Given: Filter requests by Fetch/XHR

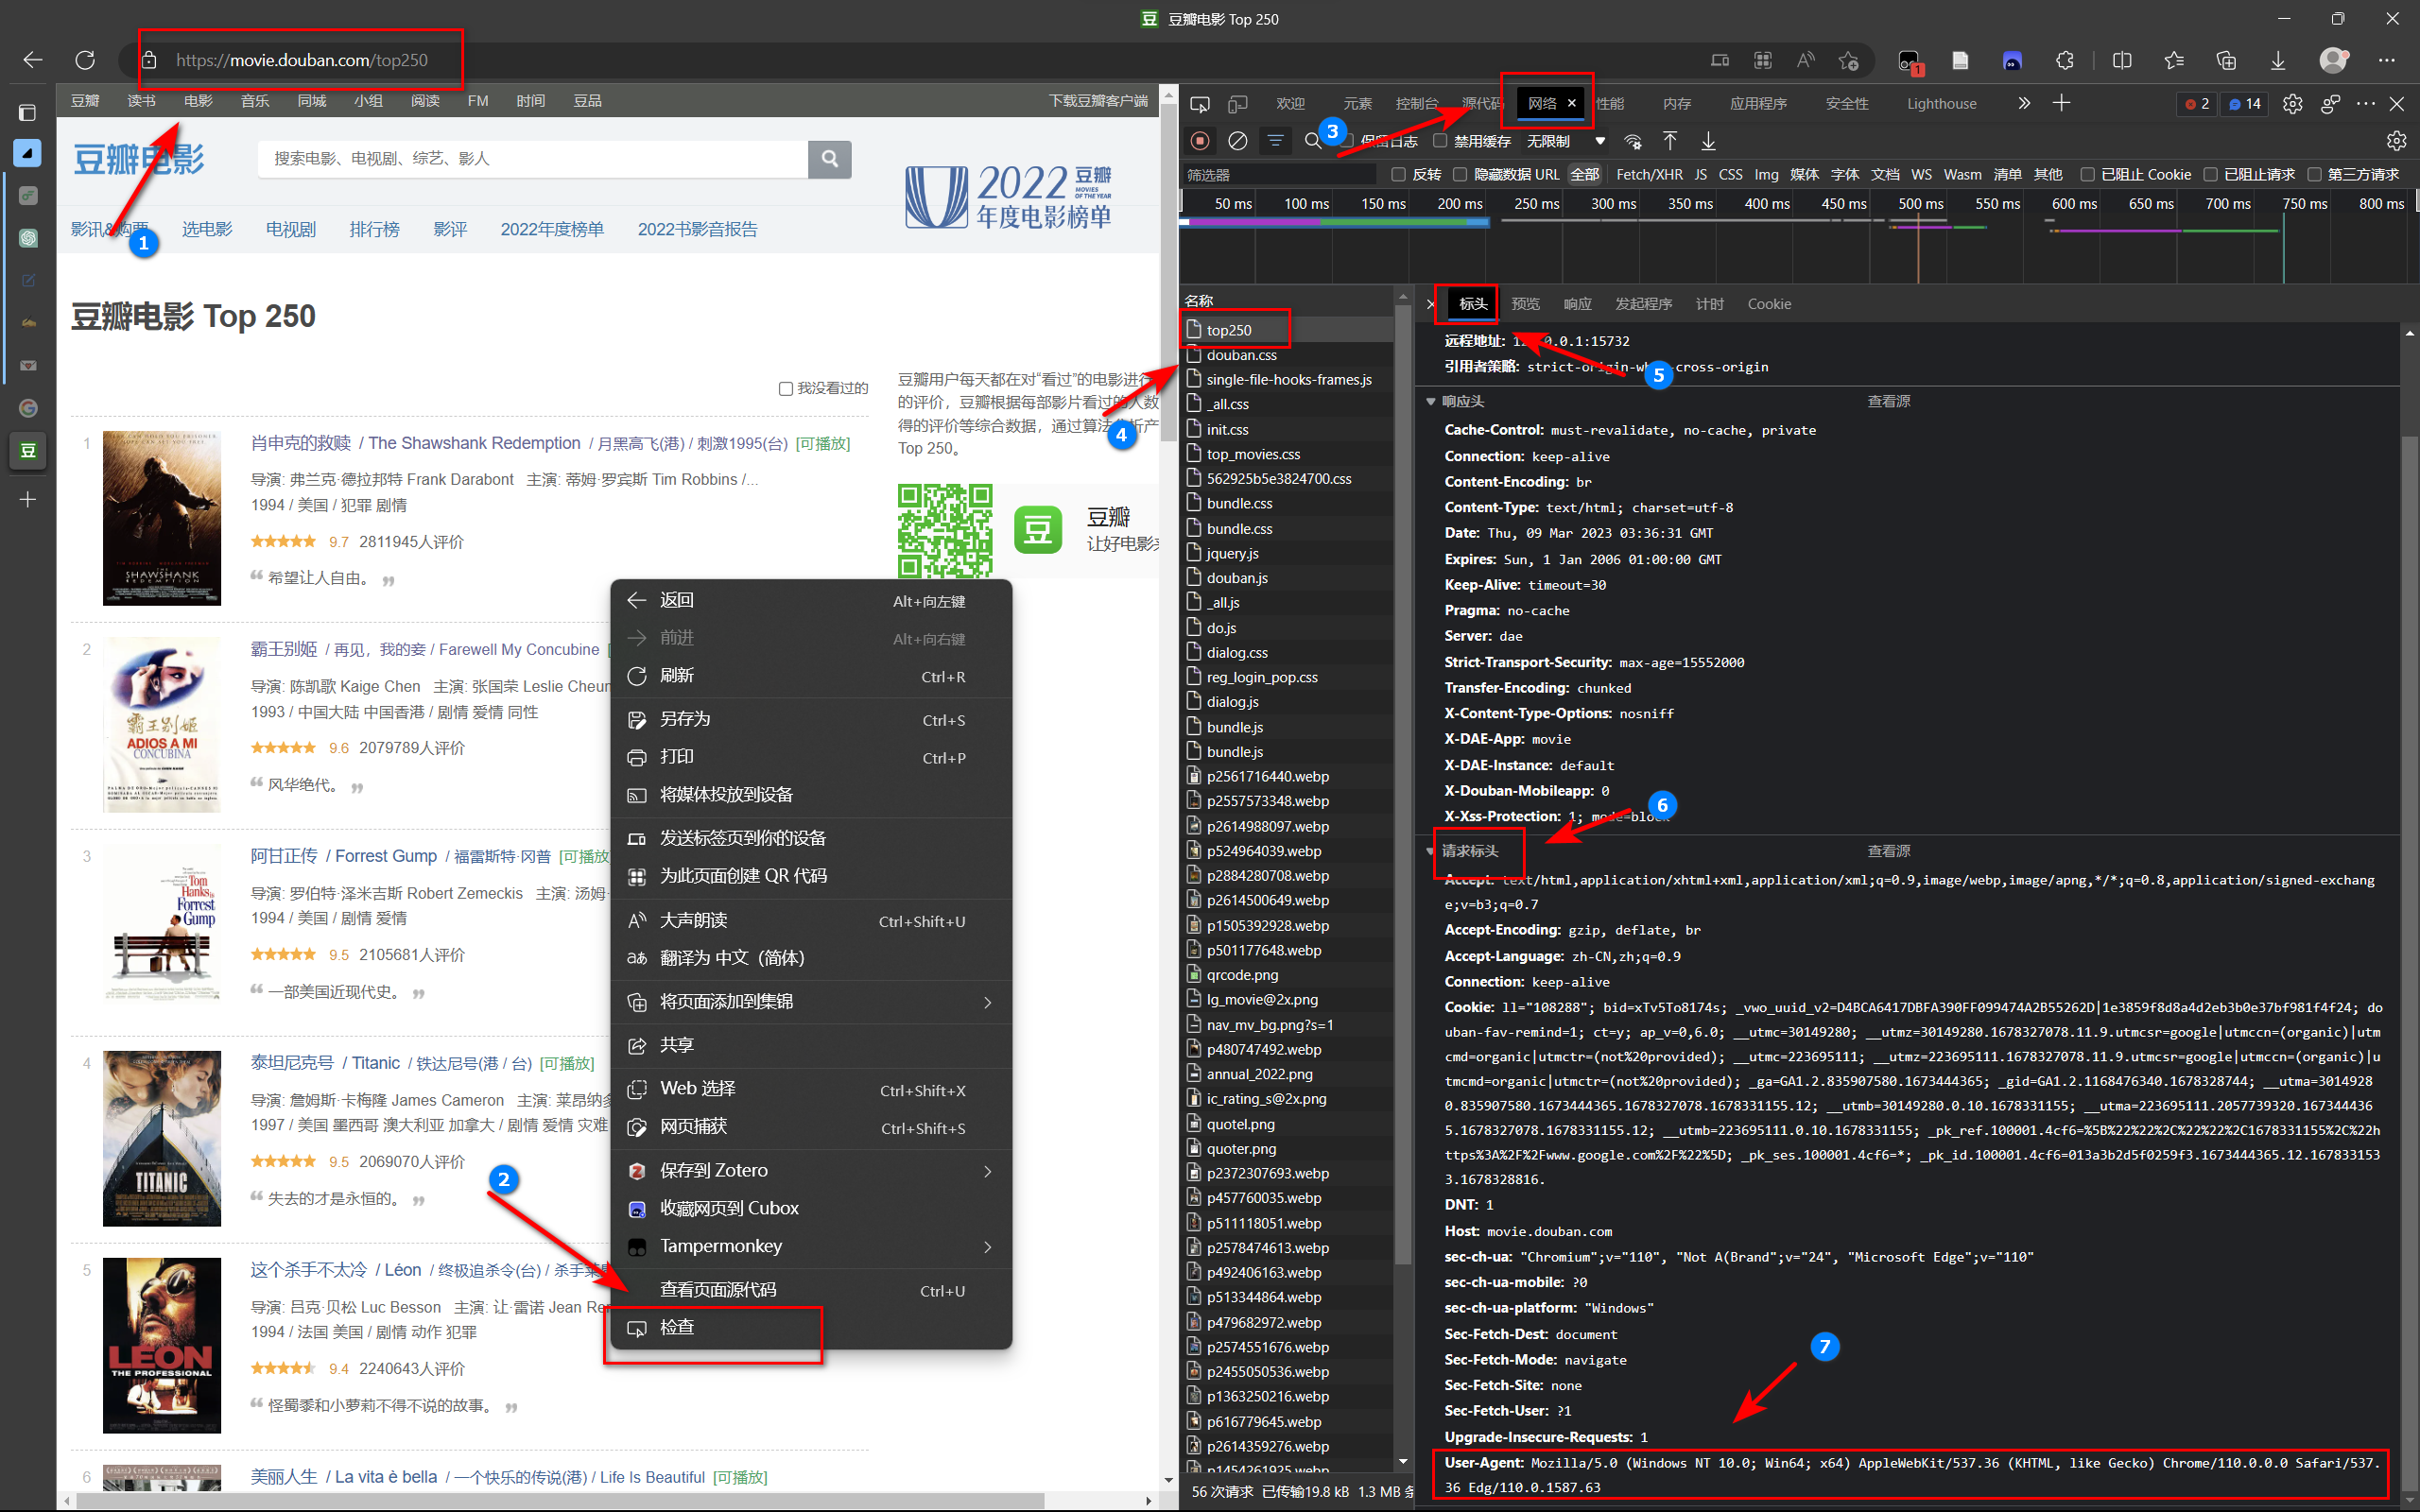Looking at the screenshot, I should (x=1648, y=175).
